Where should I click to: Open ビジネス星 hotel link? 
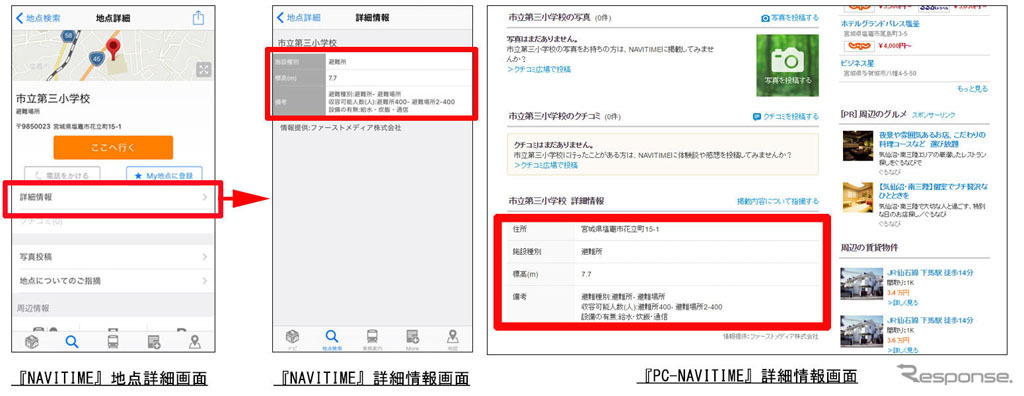pyautogui.click(x=857, y=64)
